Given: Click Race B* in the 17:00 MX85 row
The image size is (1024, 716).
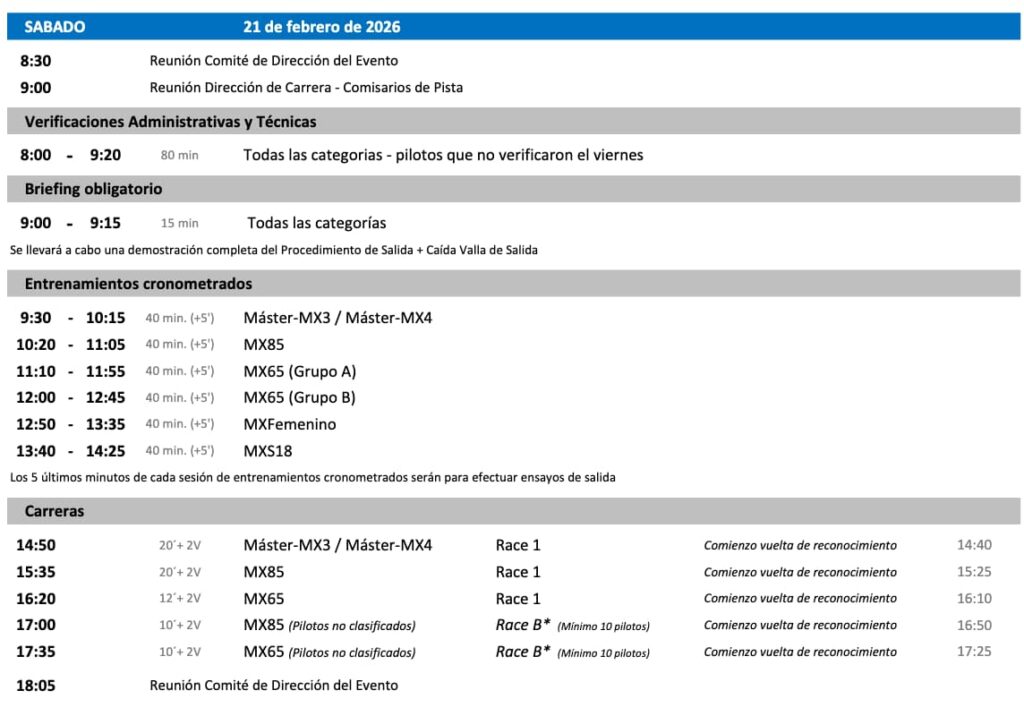Looking at the screenshot, I should (523, 625).
